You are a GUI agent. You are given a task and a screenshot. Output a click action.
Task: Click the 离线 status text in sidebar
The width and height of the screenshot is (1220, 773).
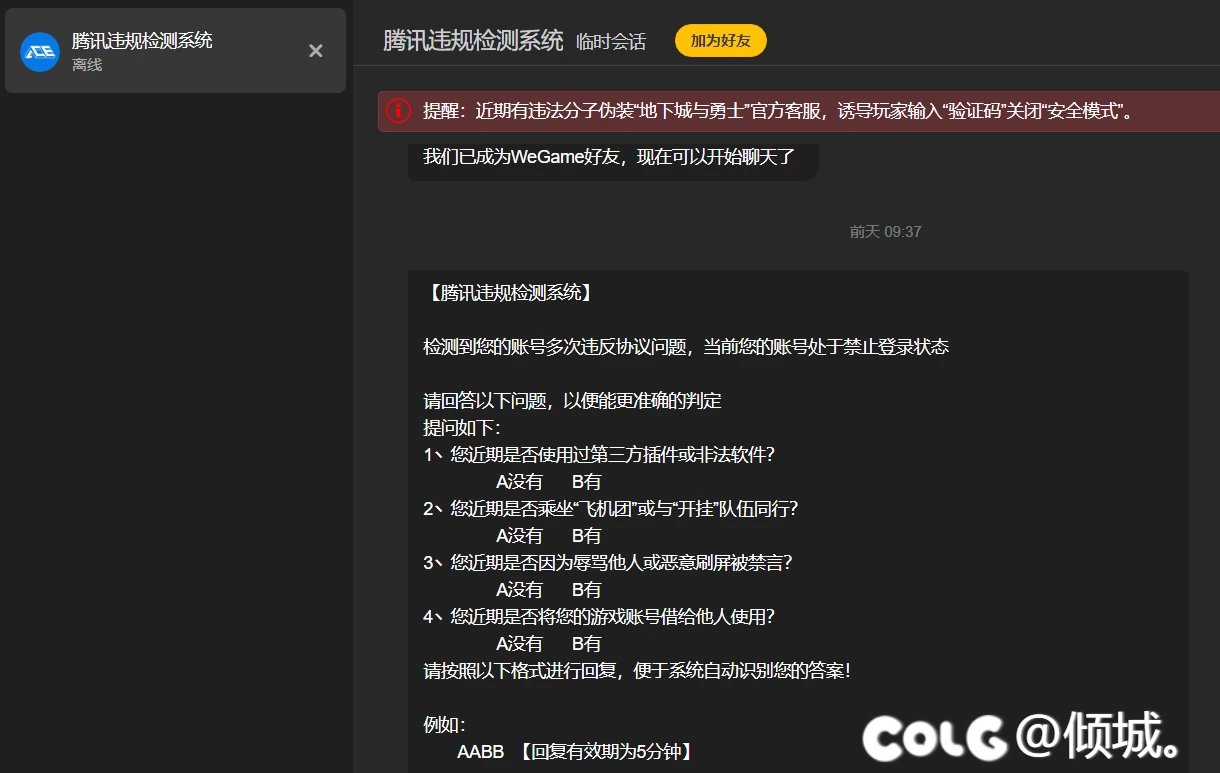pos(87,65)
